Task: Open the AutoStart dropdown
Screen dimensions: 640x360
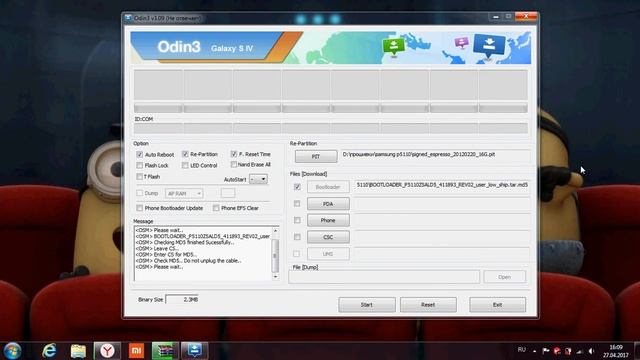Action: tap(258, 179)
